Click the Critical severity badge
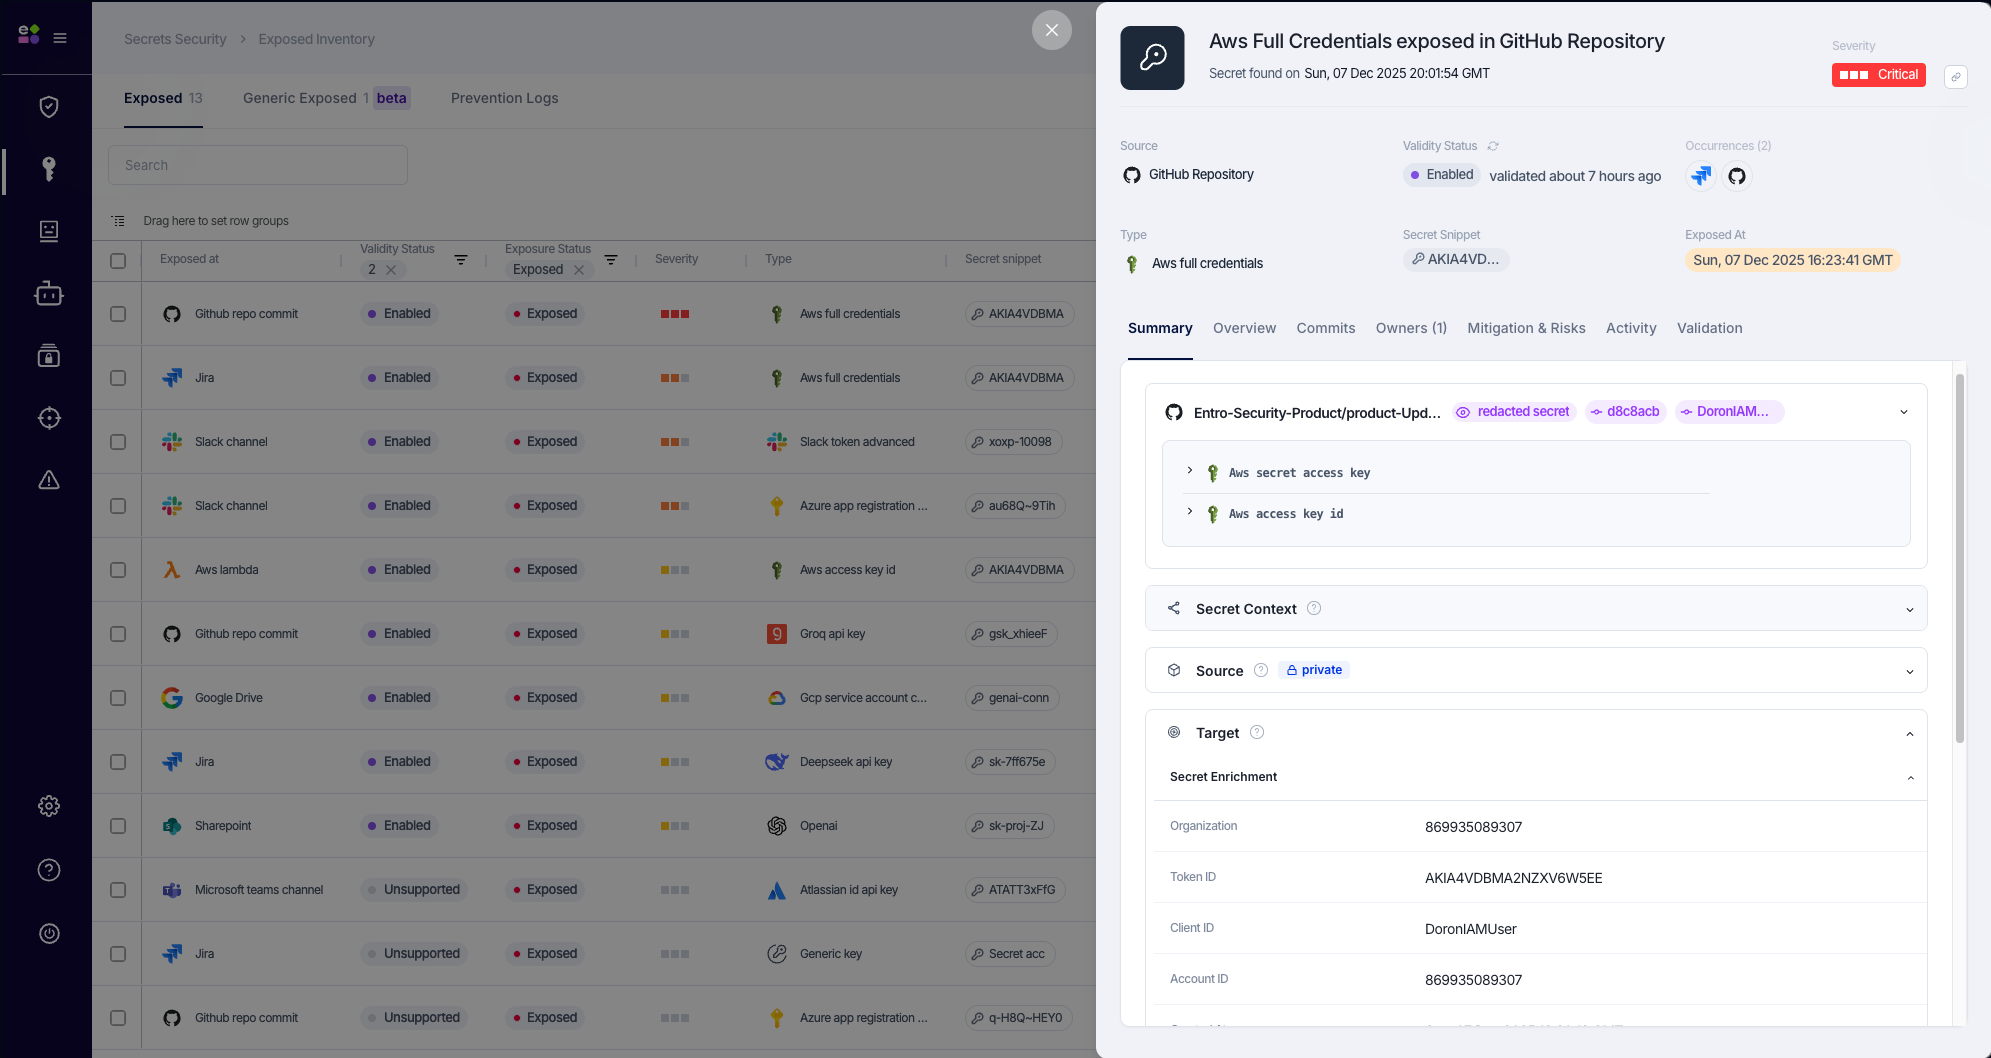This screenshot has width=1991, height=1058. [1878, 75]
